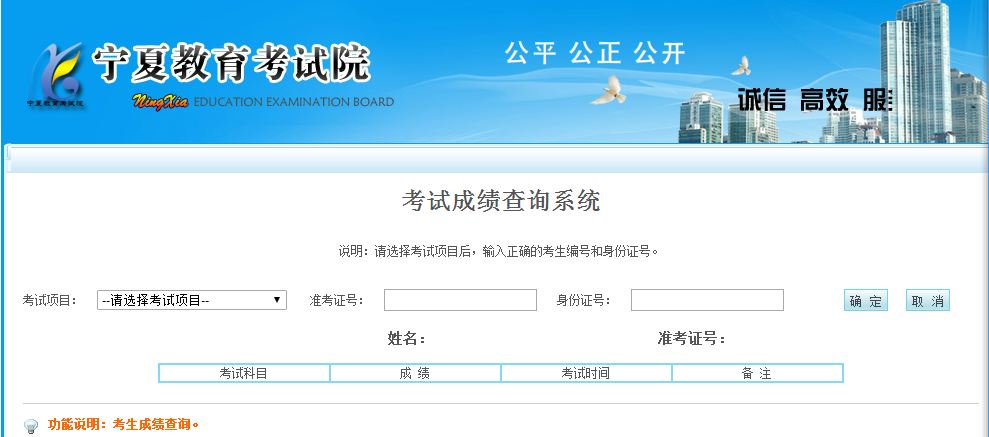This screenshot has height=437, width=989.
Task: Click the lightbulb icon beside 功能说明
Action: (x=31, y=425)
